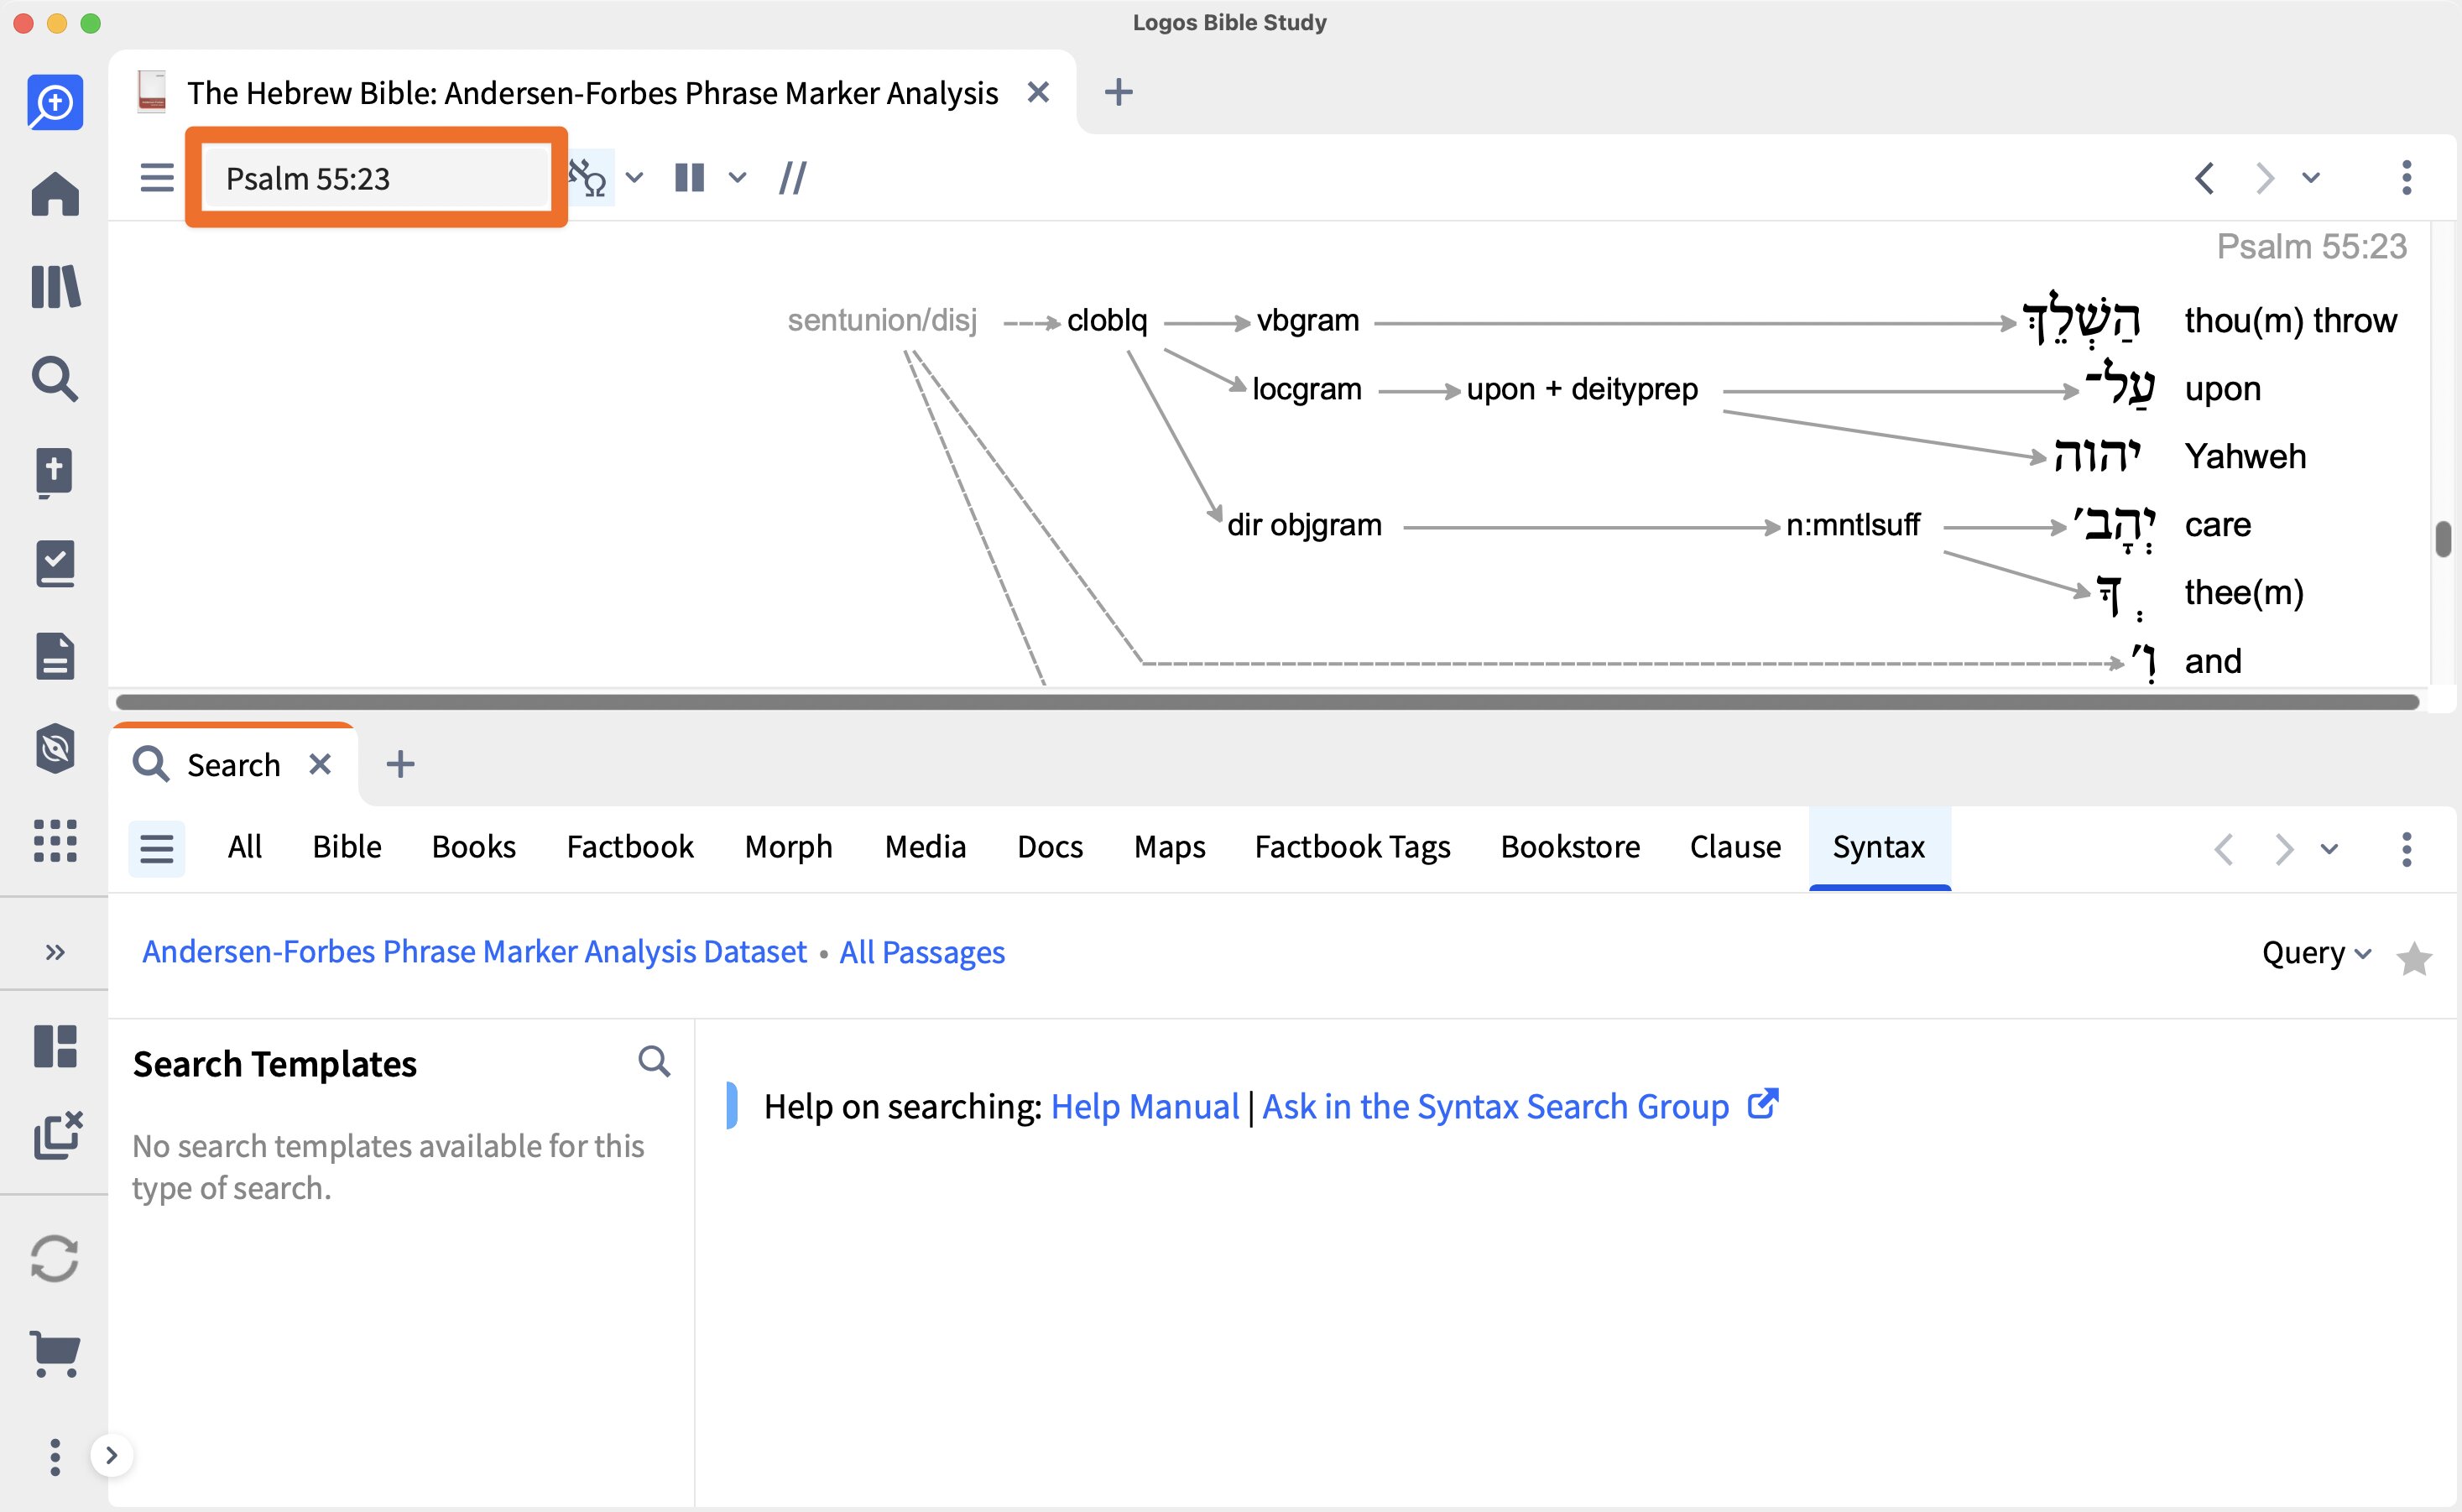2462x1512 pixels.
Task: Click the Psalm 55:23 reference box
Action: click(x=377, y=178)
